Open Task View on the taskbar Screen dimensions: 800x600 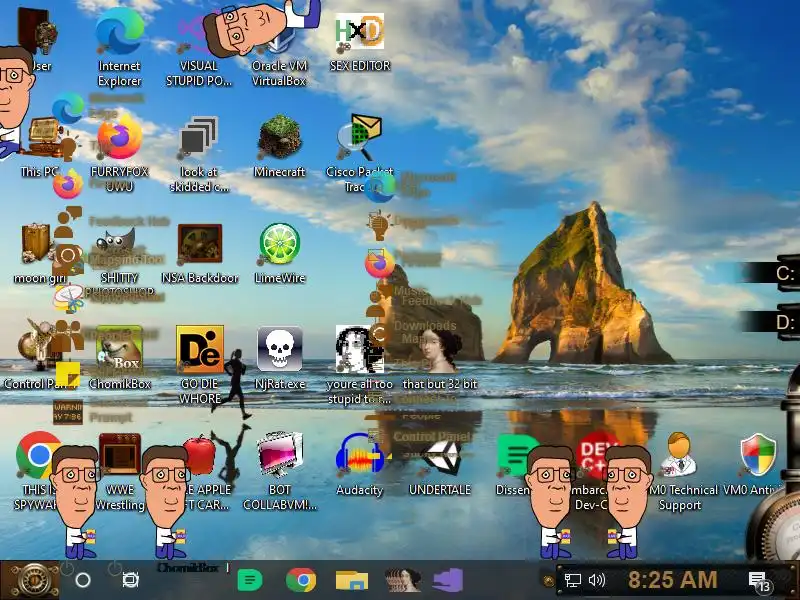click(130, 580)
